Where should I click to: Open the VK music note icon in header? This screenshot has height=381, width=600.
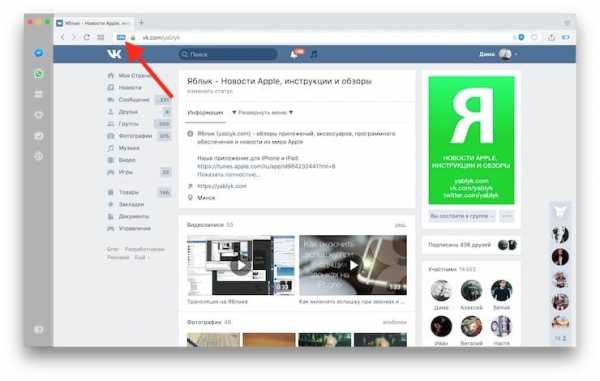click(314, 54)
